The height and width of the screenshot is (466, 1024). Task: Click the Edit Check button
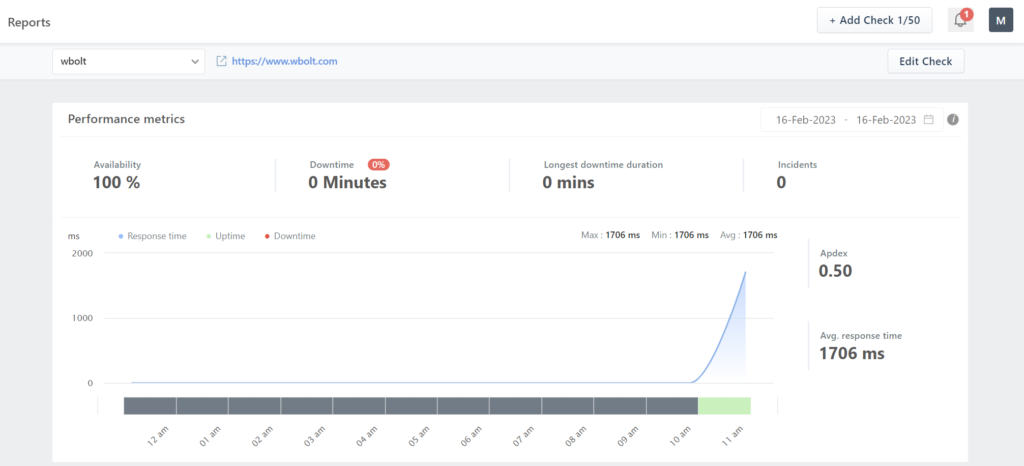pos(925,61)
